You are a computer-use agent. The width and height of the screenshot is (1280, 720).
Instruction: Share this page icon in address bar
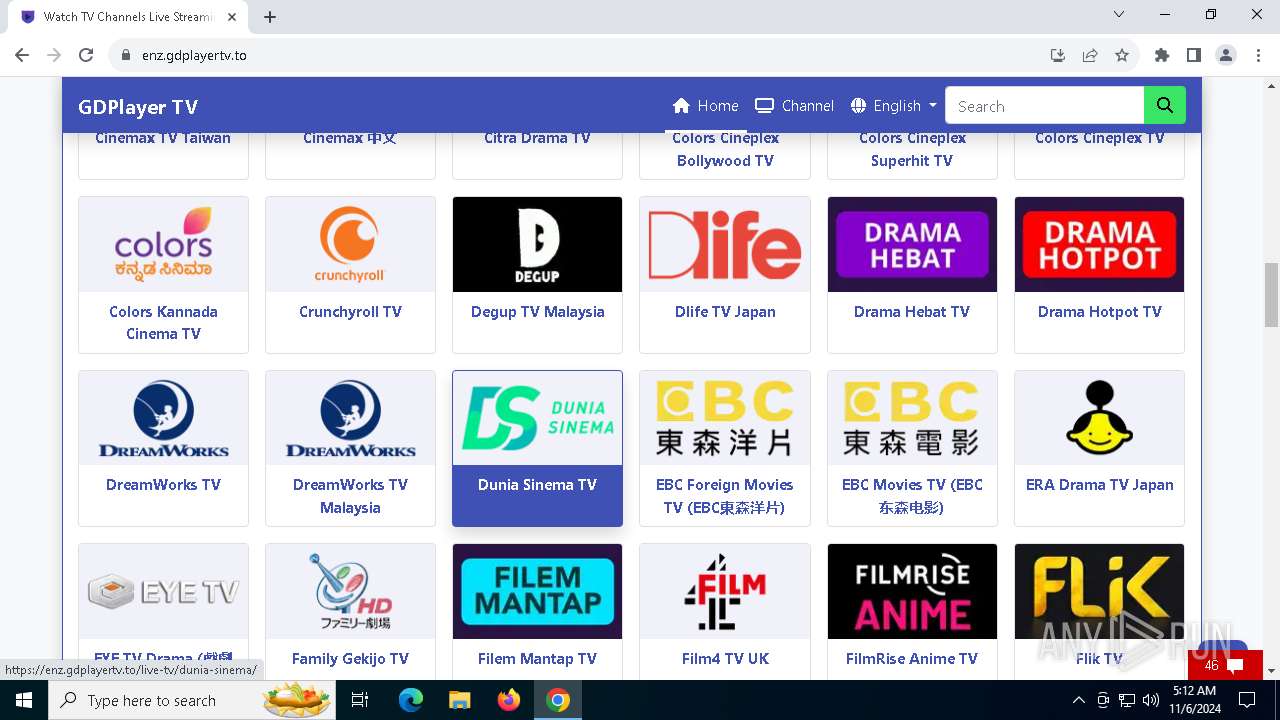point(1090,55)
